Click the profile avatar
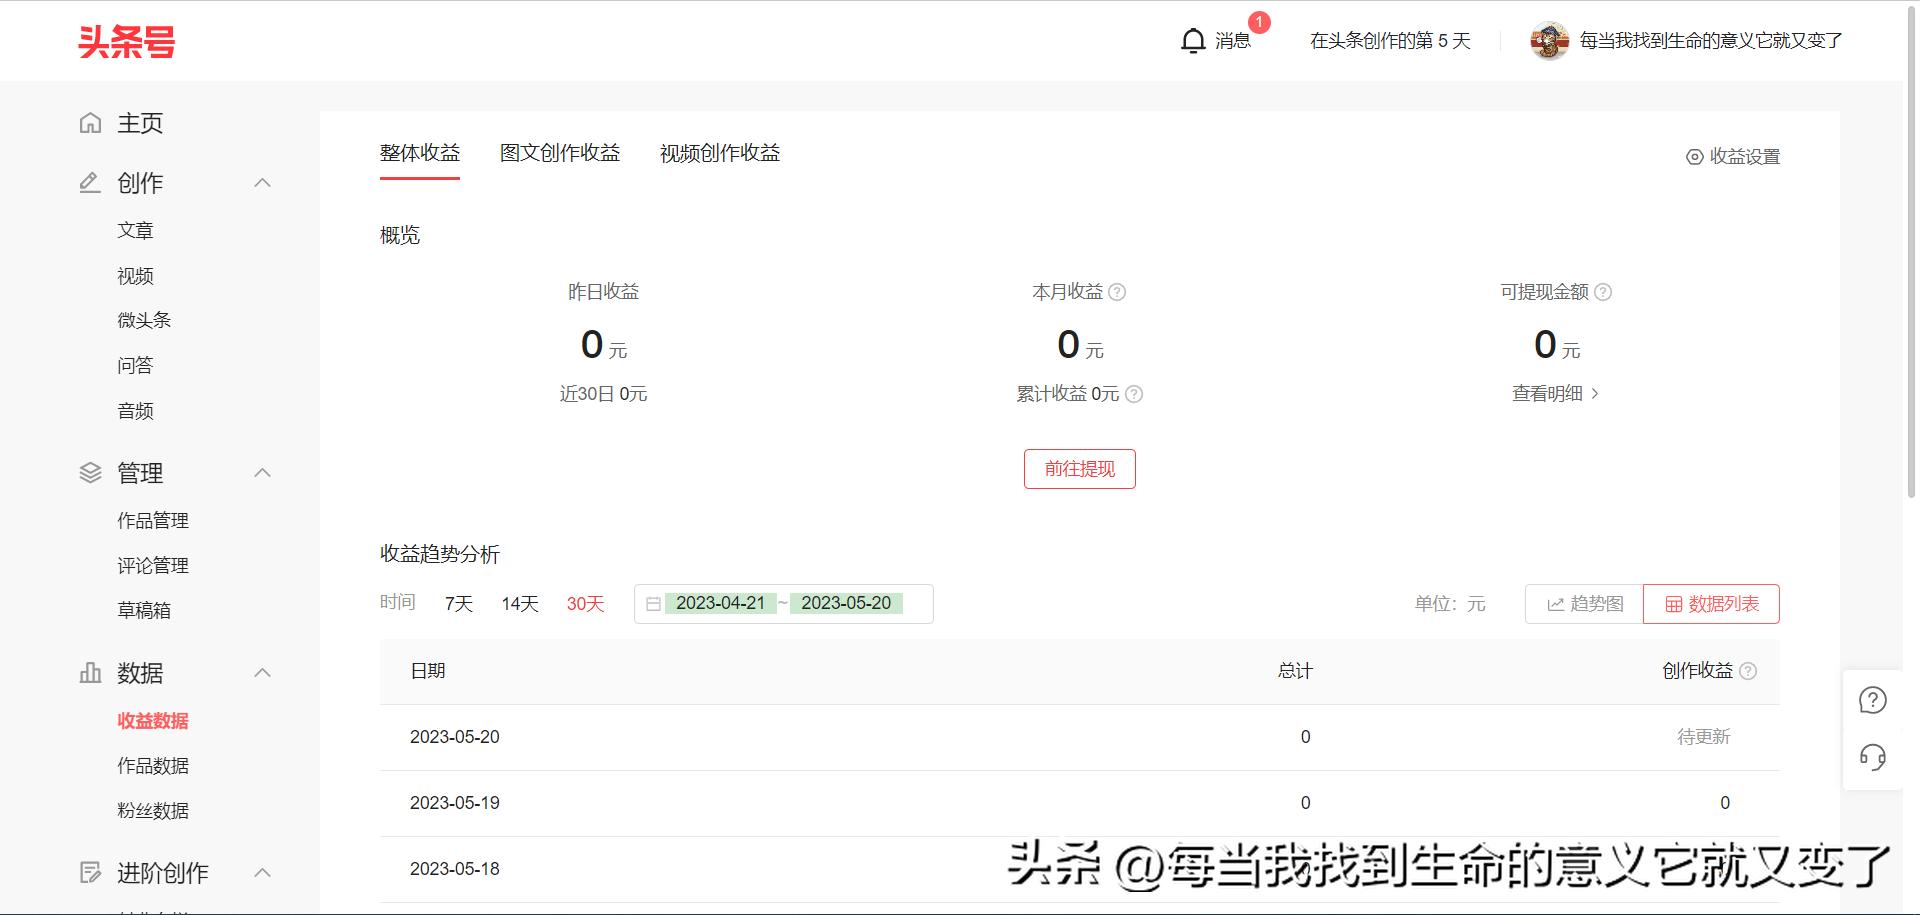This screenshot has height=915, width=1920. point(1549,40)
